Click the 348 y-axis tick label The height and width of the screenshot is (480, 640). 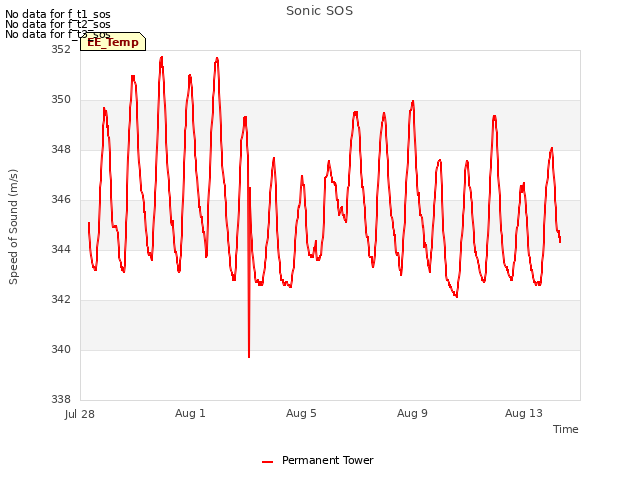(61, 149)
